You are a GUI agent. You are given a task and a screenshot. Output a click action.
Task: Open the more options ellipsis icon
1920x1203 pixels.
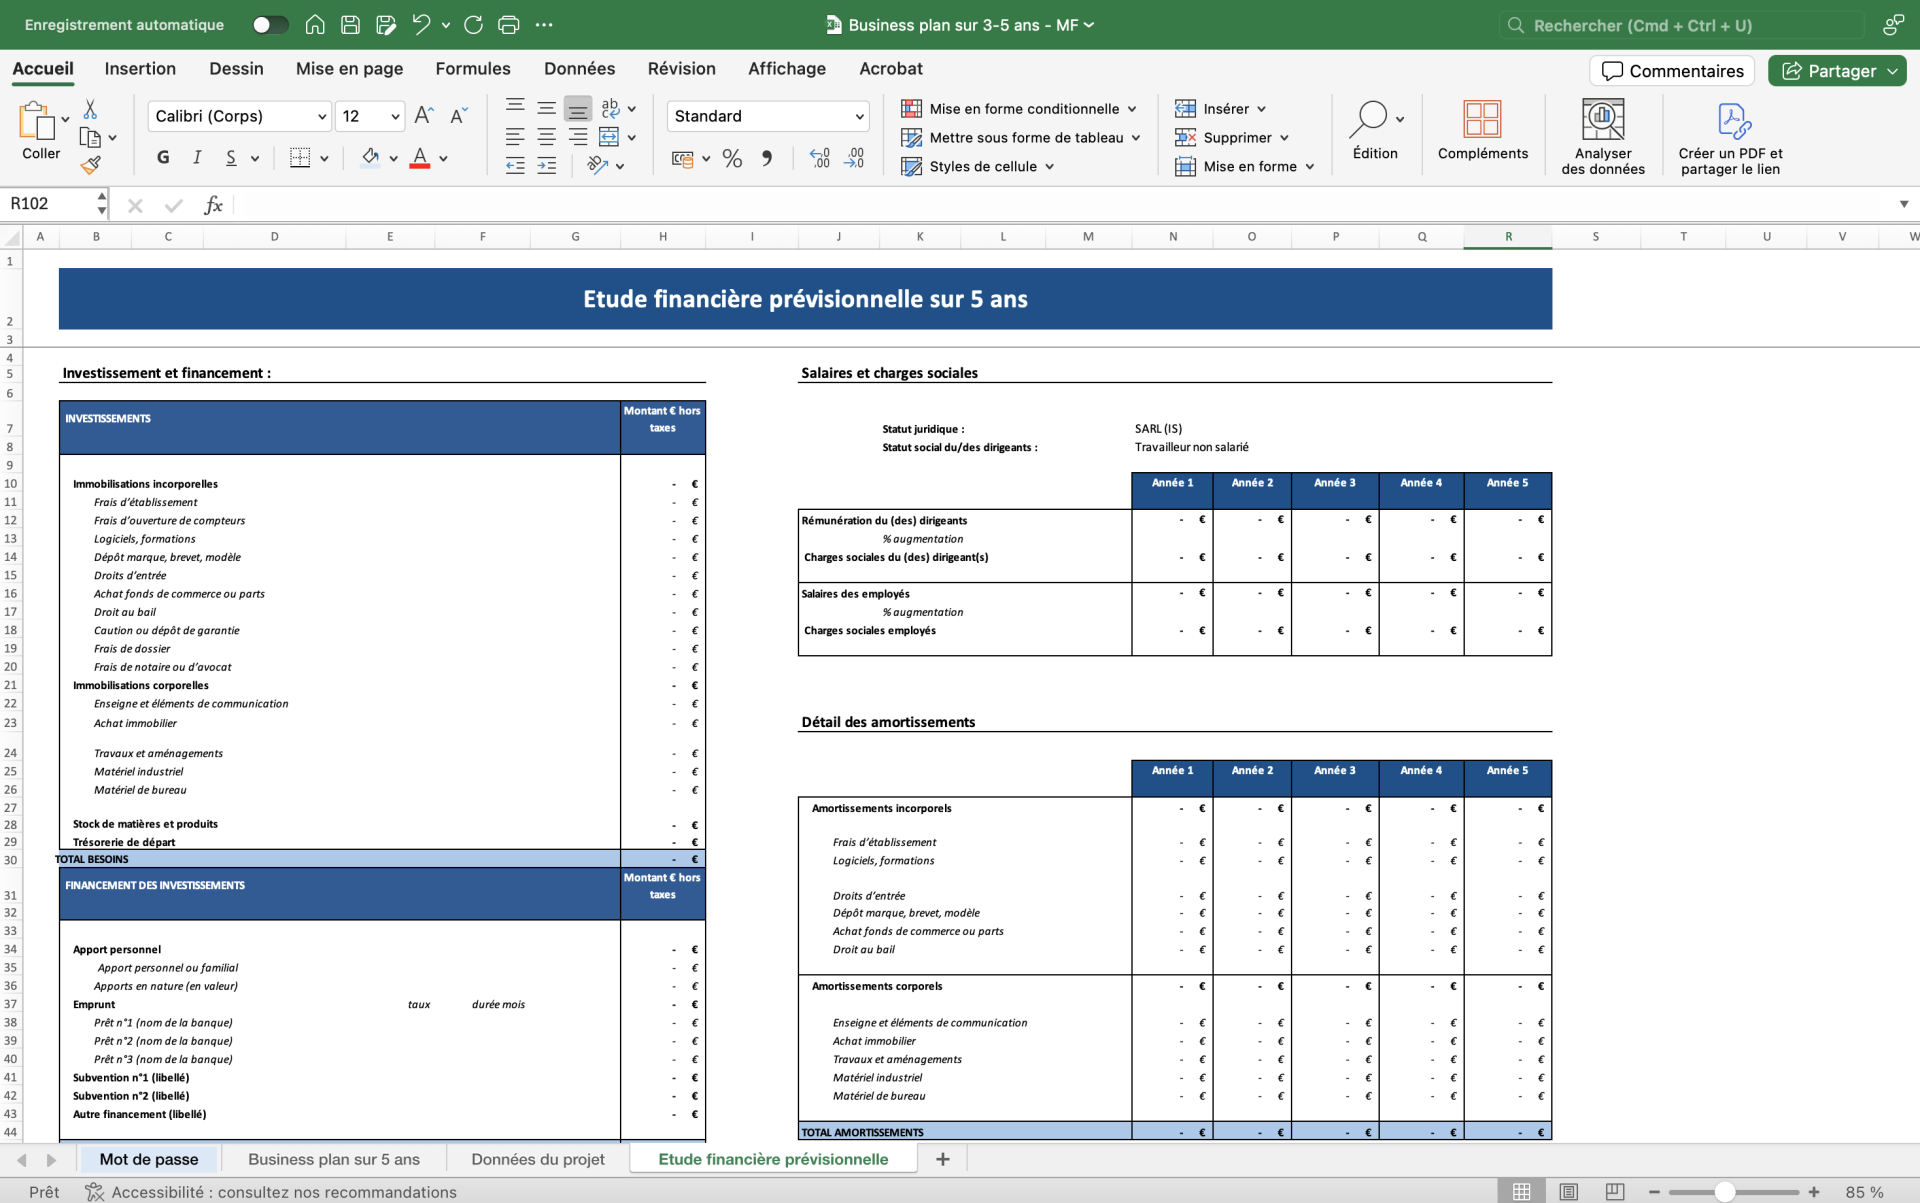pyautogui.click(x=544, y=25)
